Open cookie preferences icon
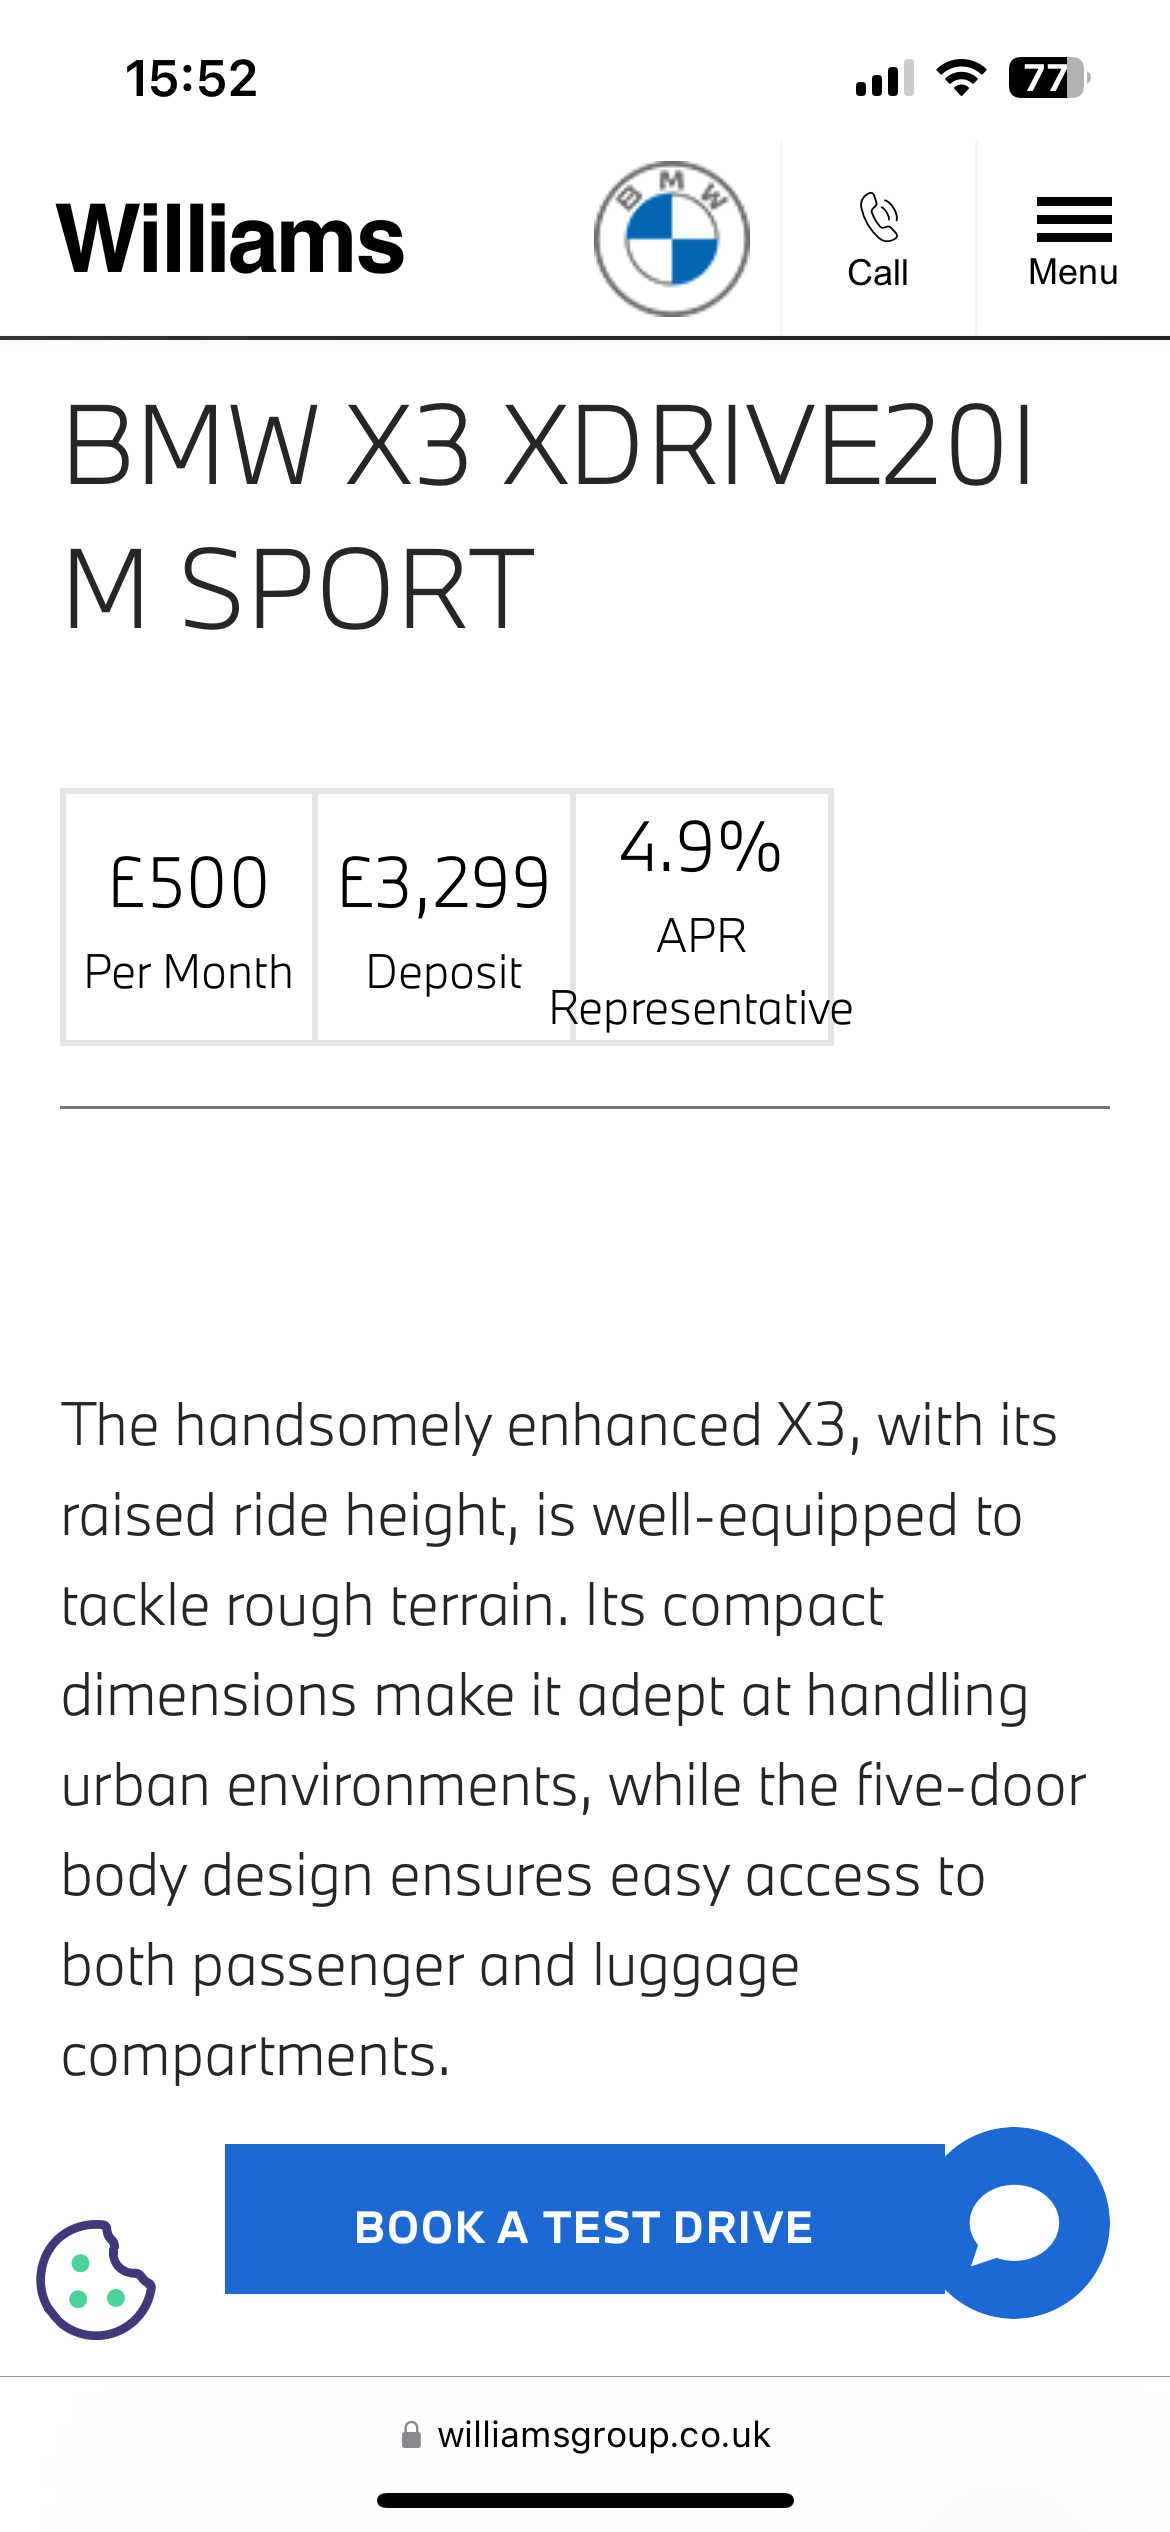This screenshot has height=2532, width=1170. point(96,2280)
